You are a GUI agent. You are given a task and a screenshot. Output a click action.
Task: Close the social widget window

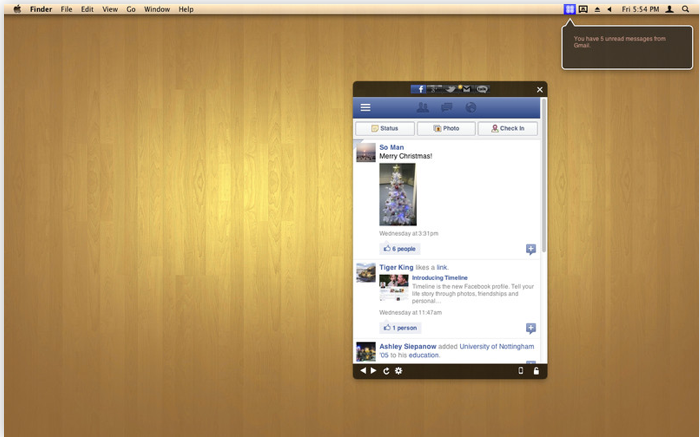pyautogui.click(x=540, y=90)
